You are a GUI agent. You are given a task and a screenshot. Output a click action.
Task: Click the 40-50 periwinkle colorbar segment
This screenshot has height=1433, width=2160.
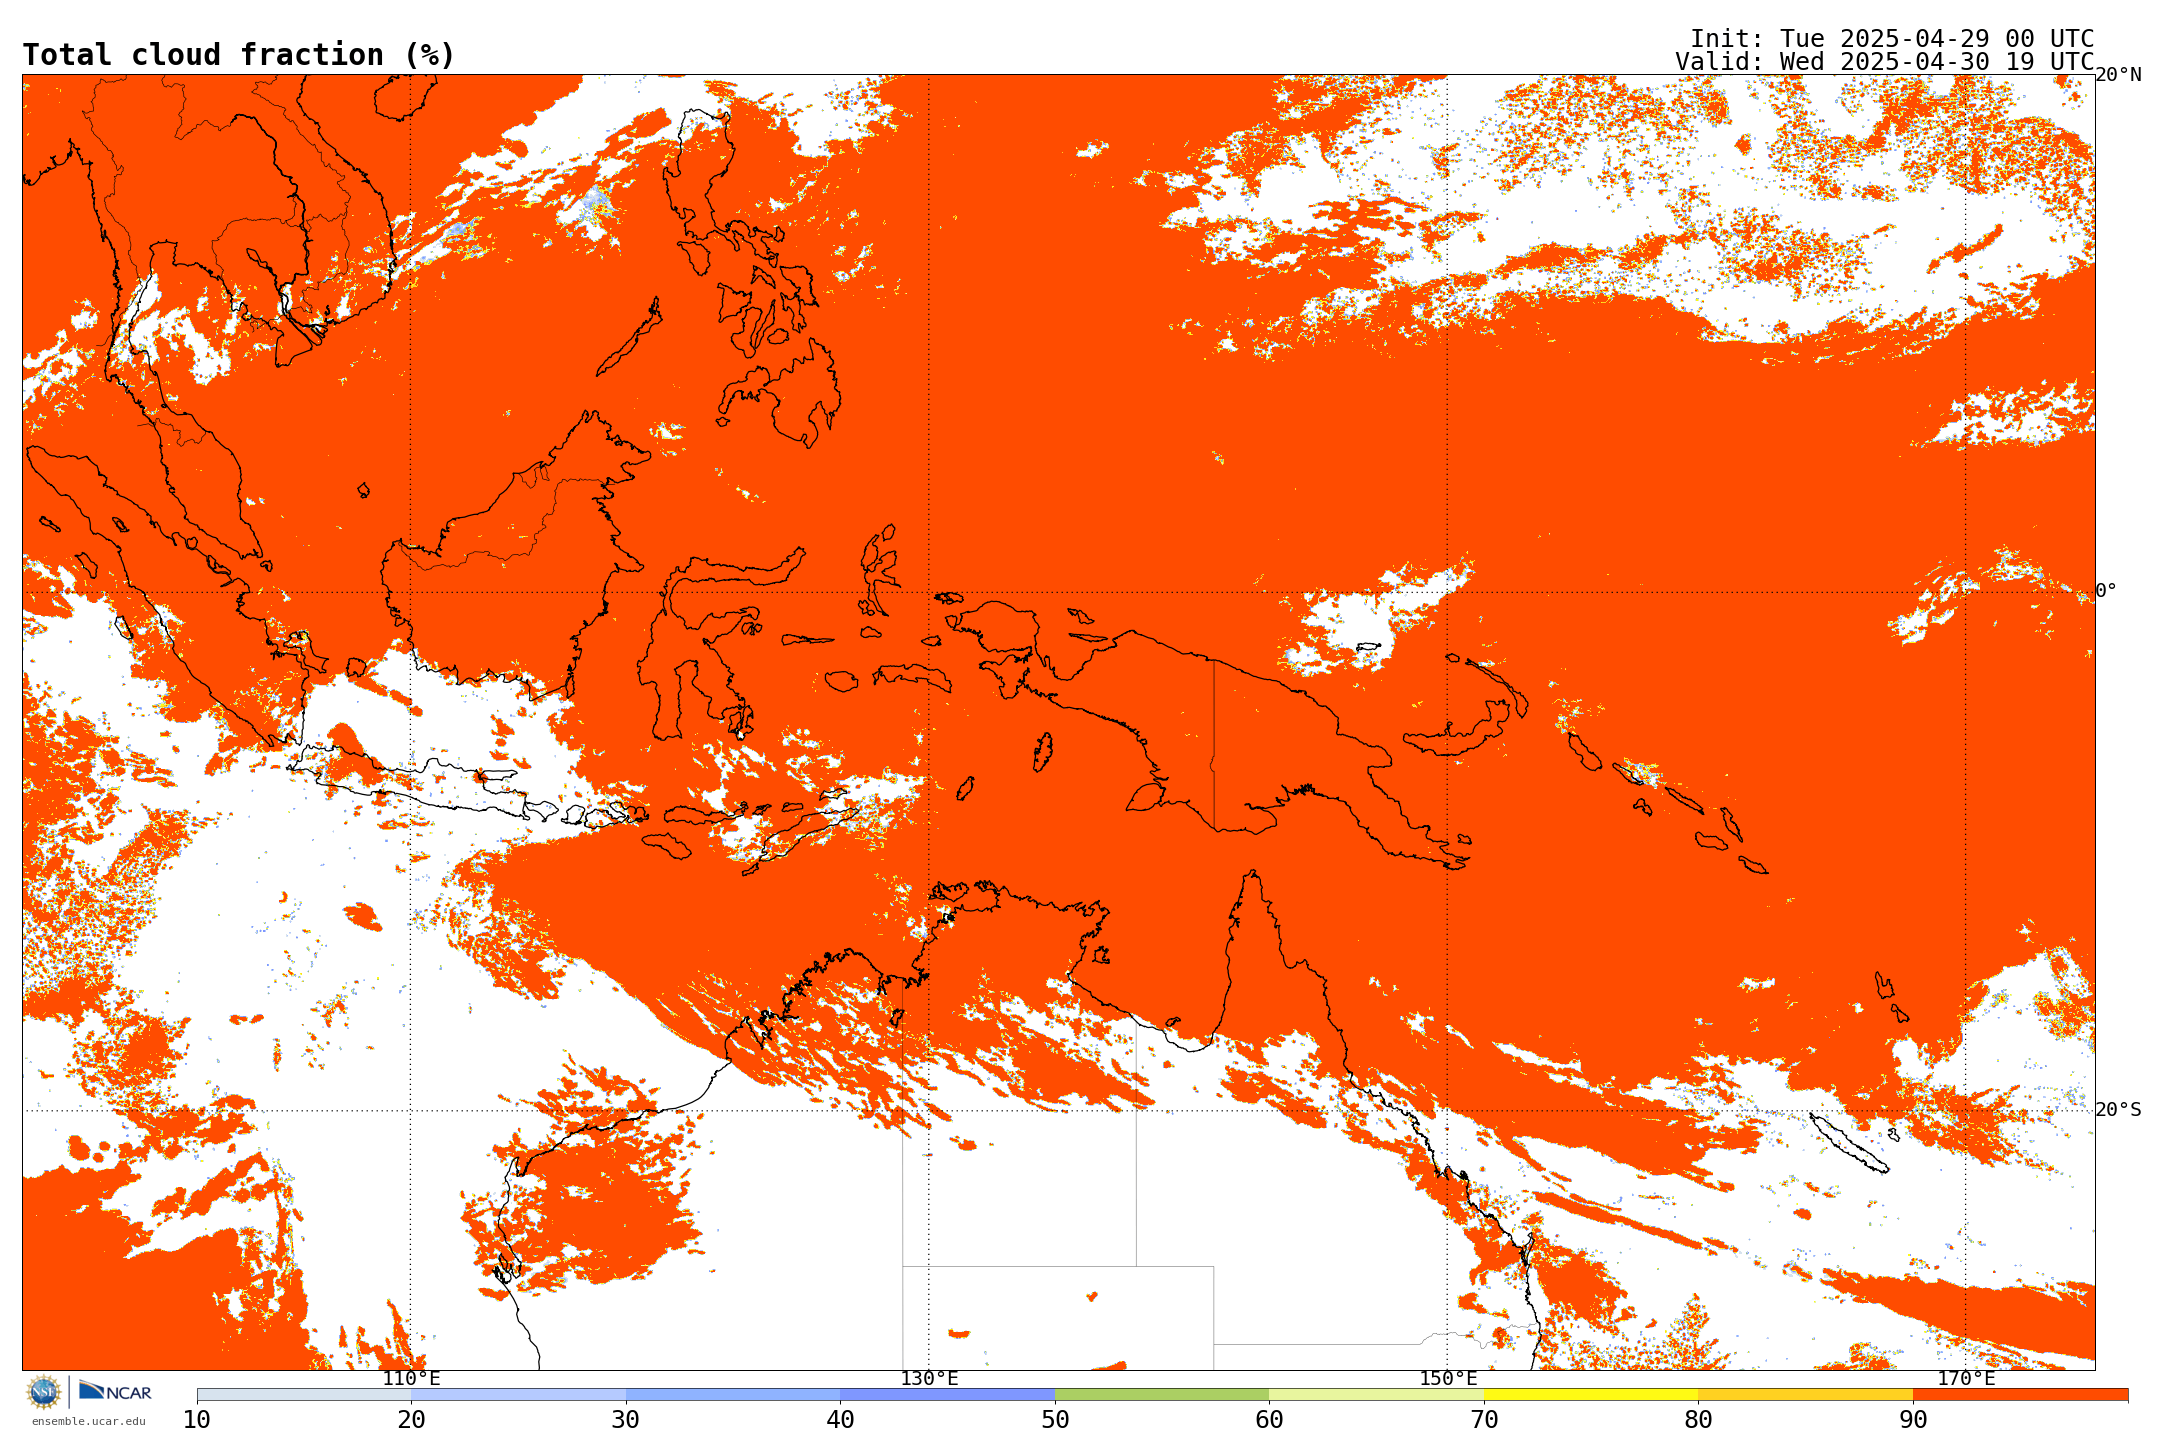(947, 1394)
